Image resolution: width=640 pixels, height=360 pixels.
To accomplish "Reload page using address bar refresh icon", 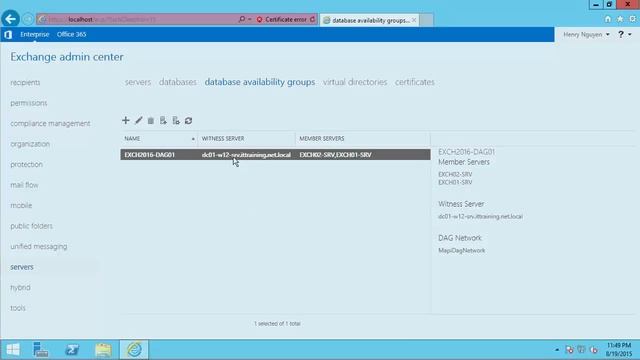I will click(x=312, y=19).
